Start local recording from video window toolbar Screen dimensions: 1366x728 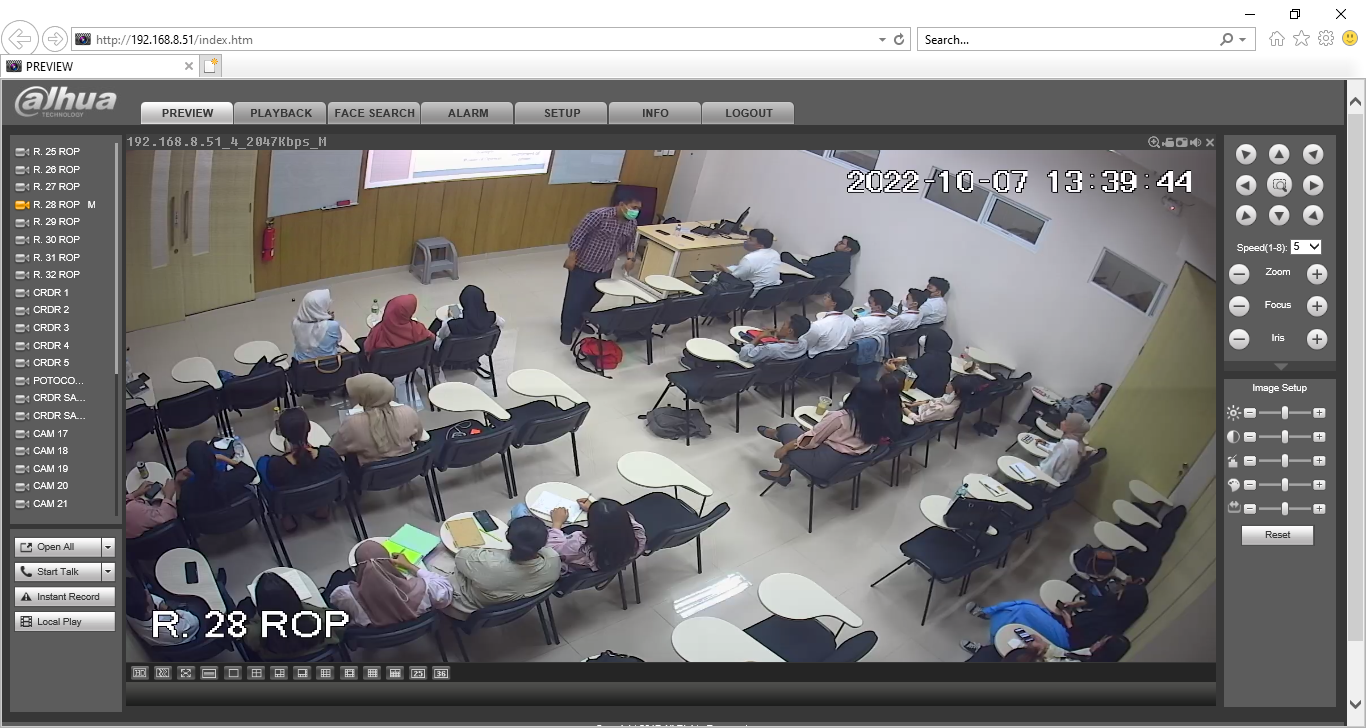1168,142
